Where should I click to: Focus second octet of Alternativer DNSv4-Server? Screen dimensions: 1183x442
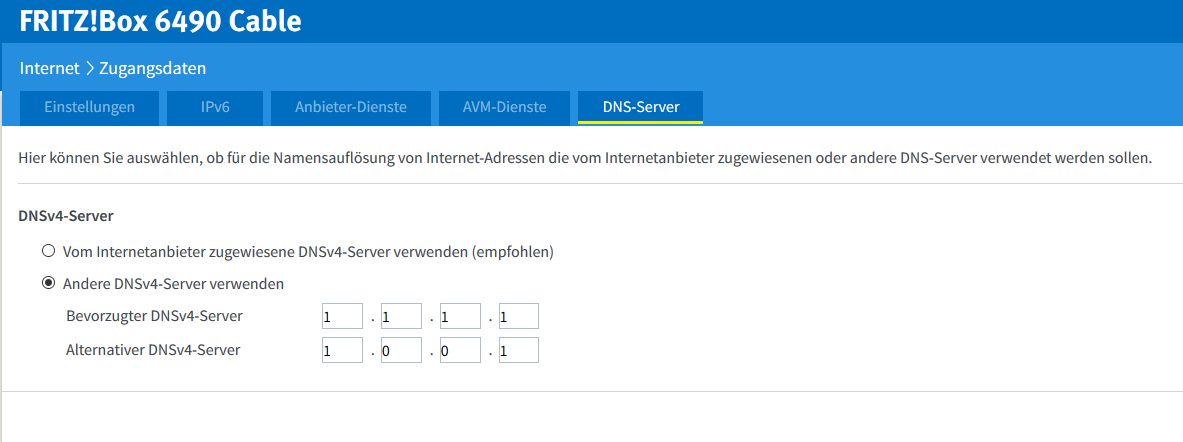400,350
